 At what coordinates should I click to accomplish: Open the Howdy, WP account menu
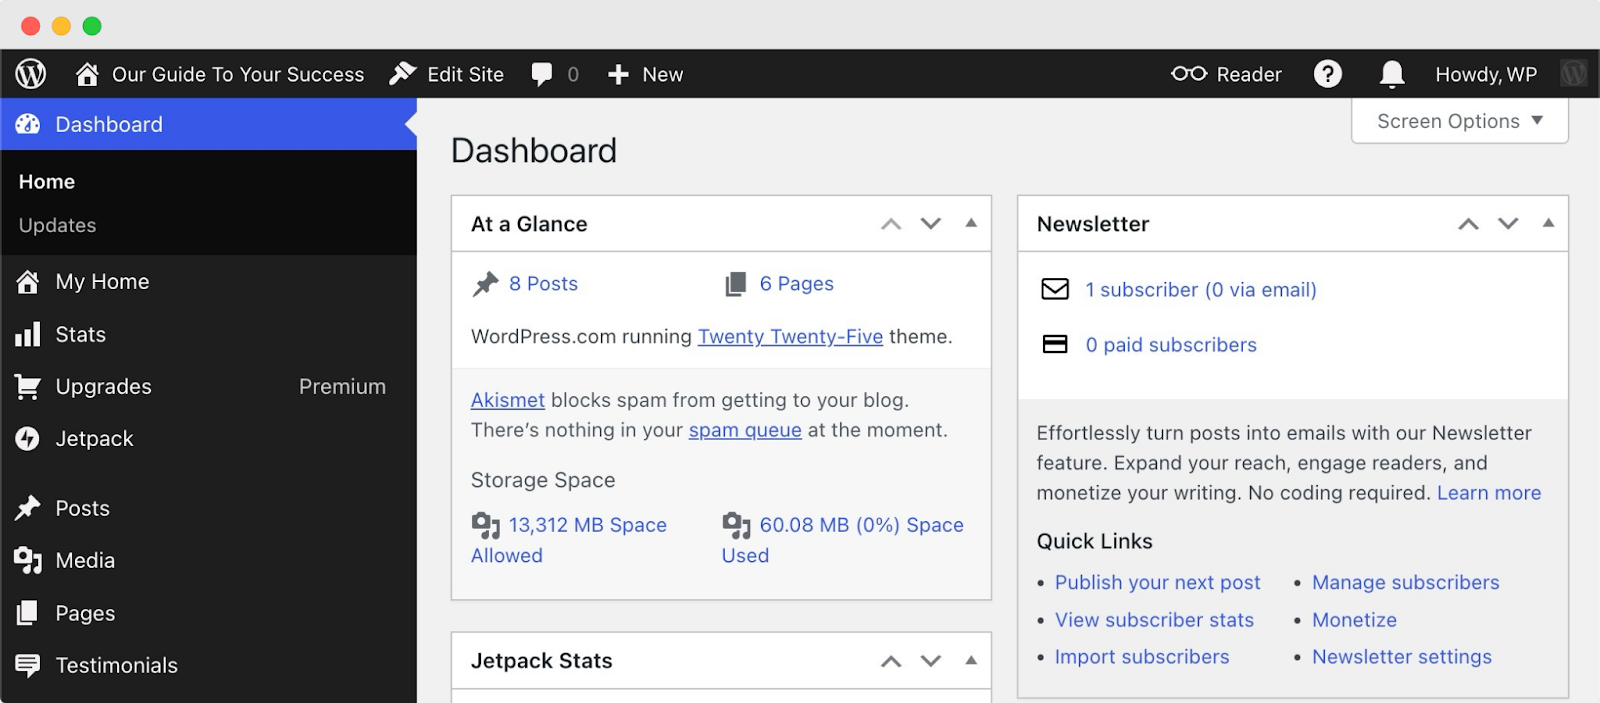(1486, 75)
